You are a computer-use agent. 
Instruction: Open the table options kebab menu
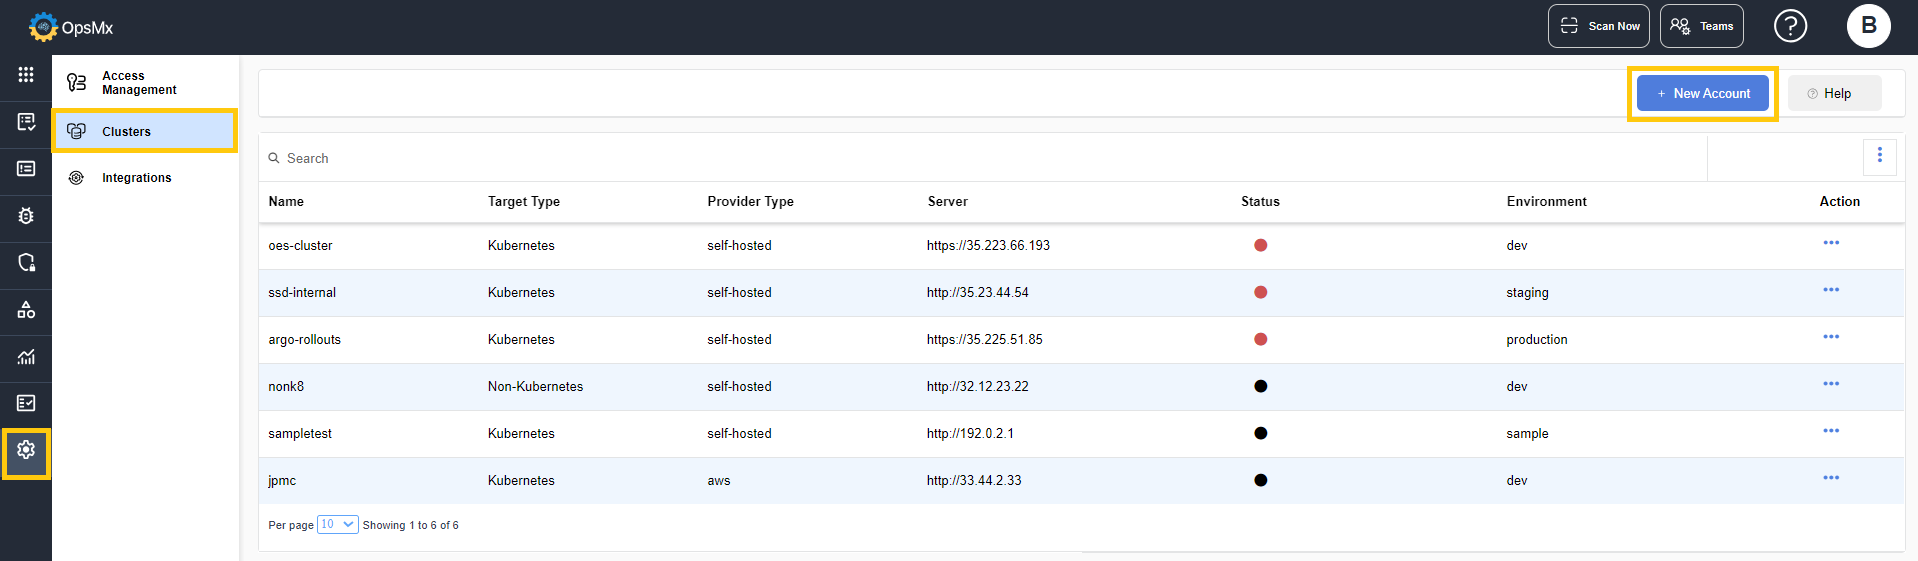[1879, 155]
